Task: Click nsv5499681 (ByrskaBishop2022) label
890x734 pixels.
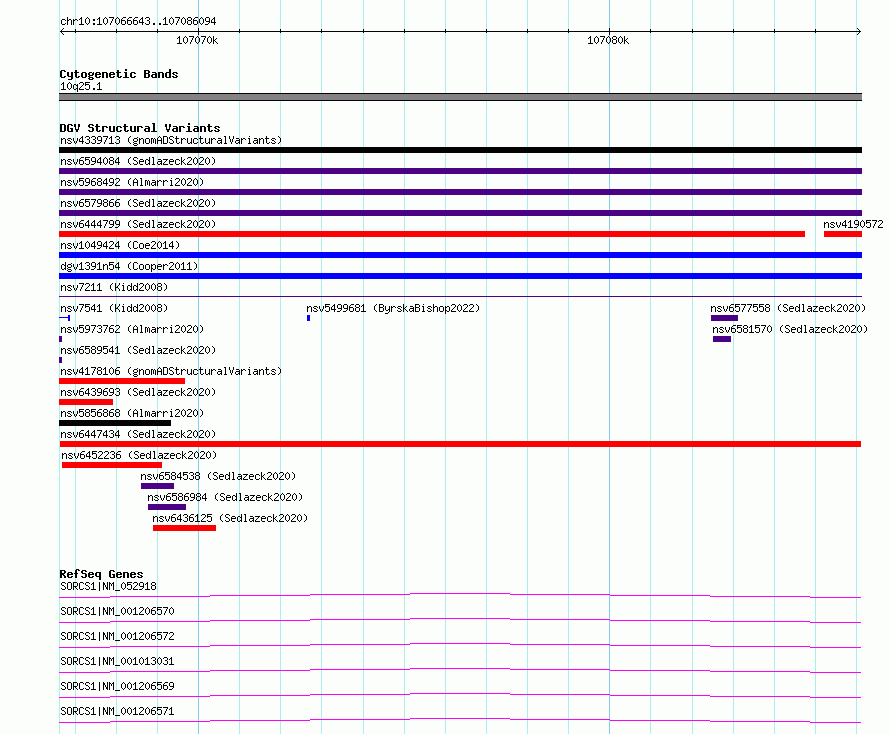Action: (x=393, y=308)
